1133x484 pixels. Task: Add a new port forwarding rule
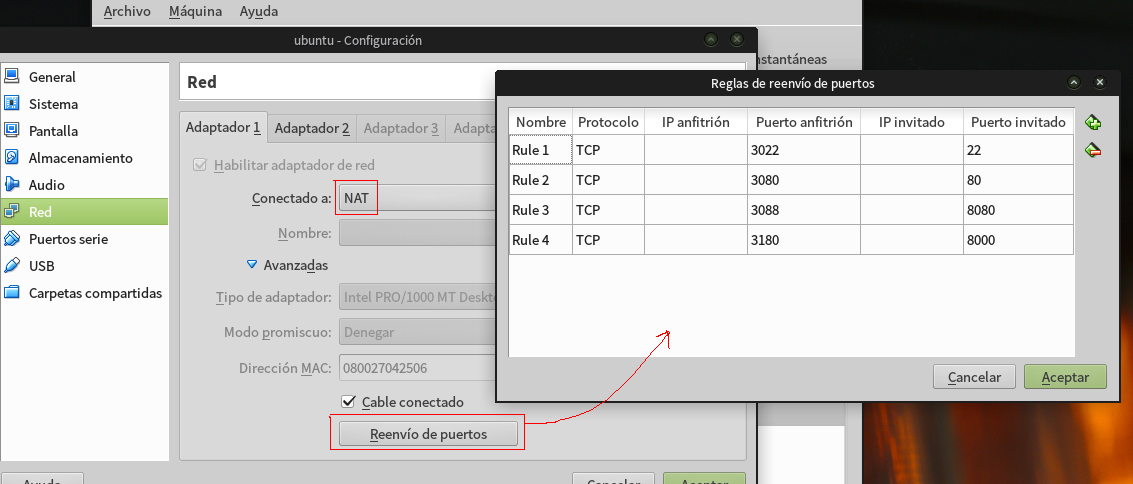[1093, 123]
